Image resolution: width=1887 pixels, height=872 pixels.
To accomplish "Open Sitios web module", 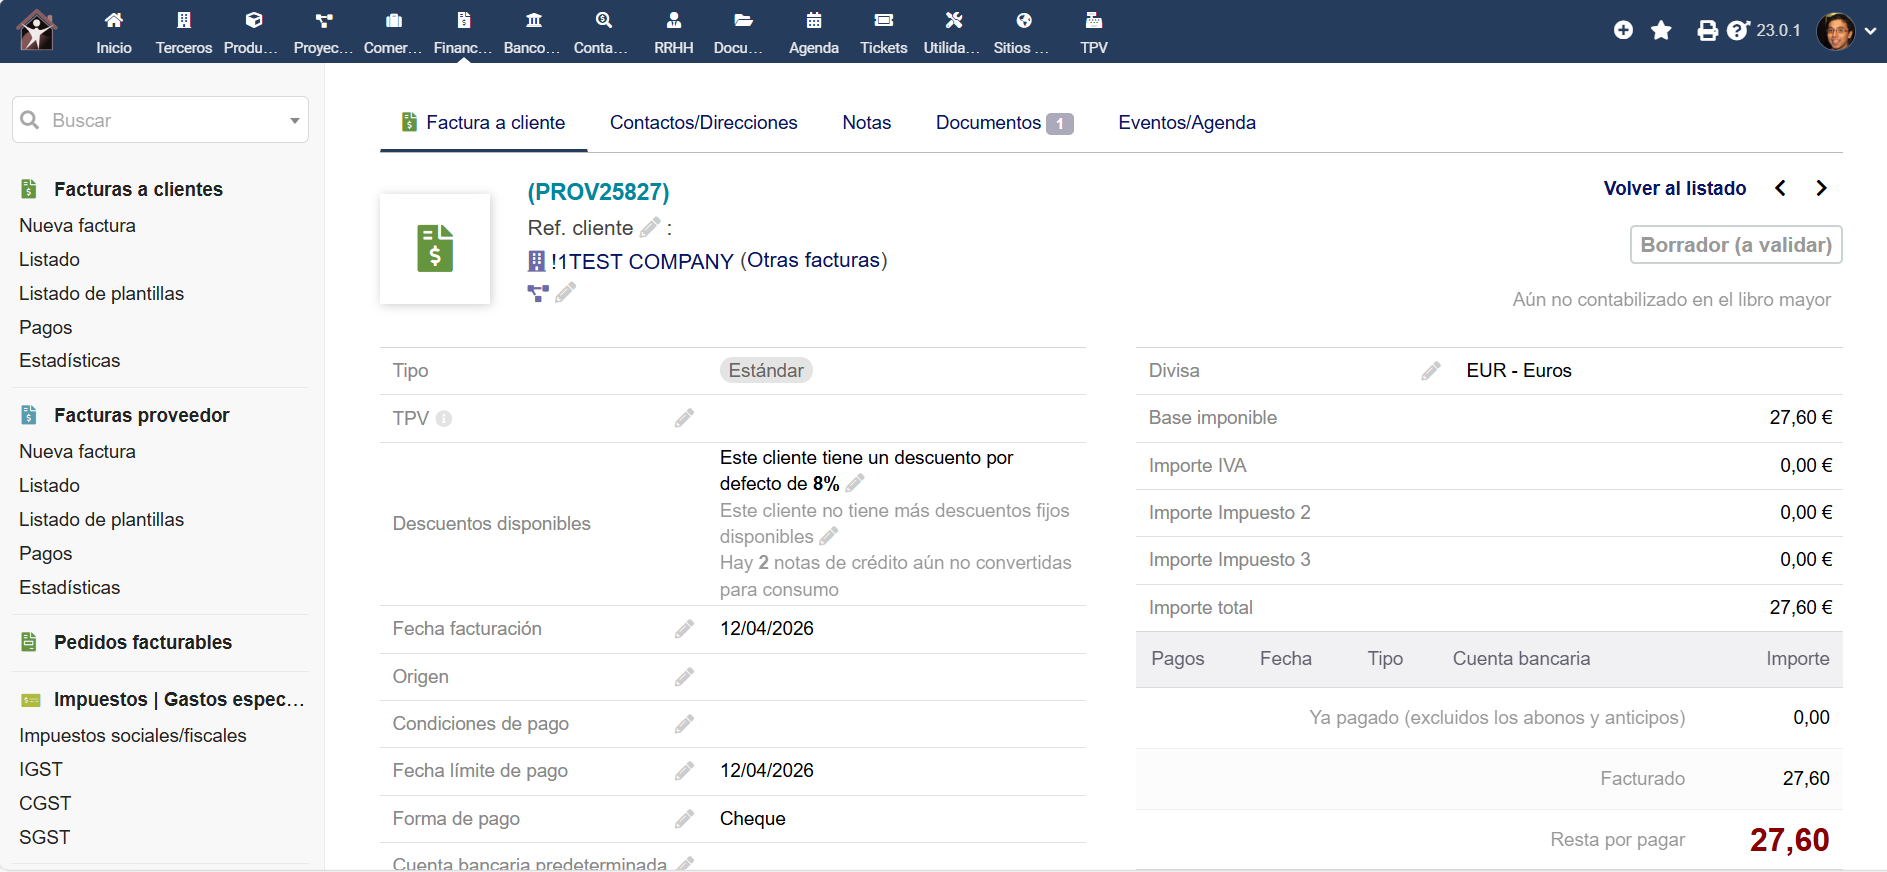I will 1023,32.
